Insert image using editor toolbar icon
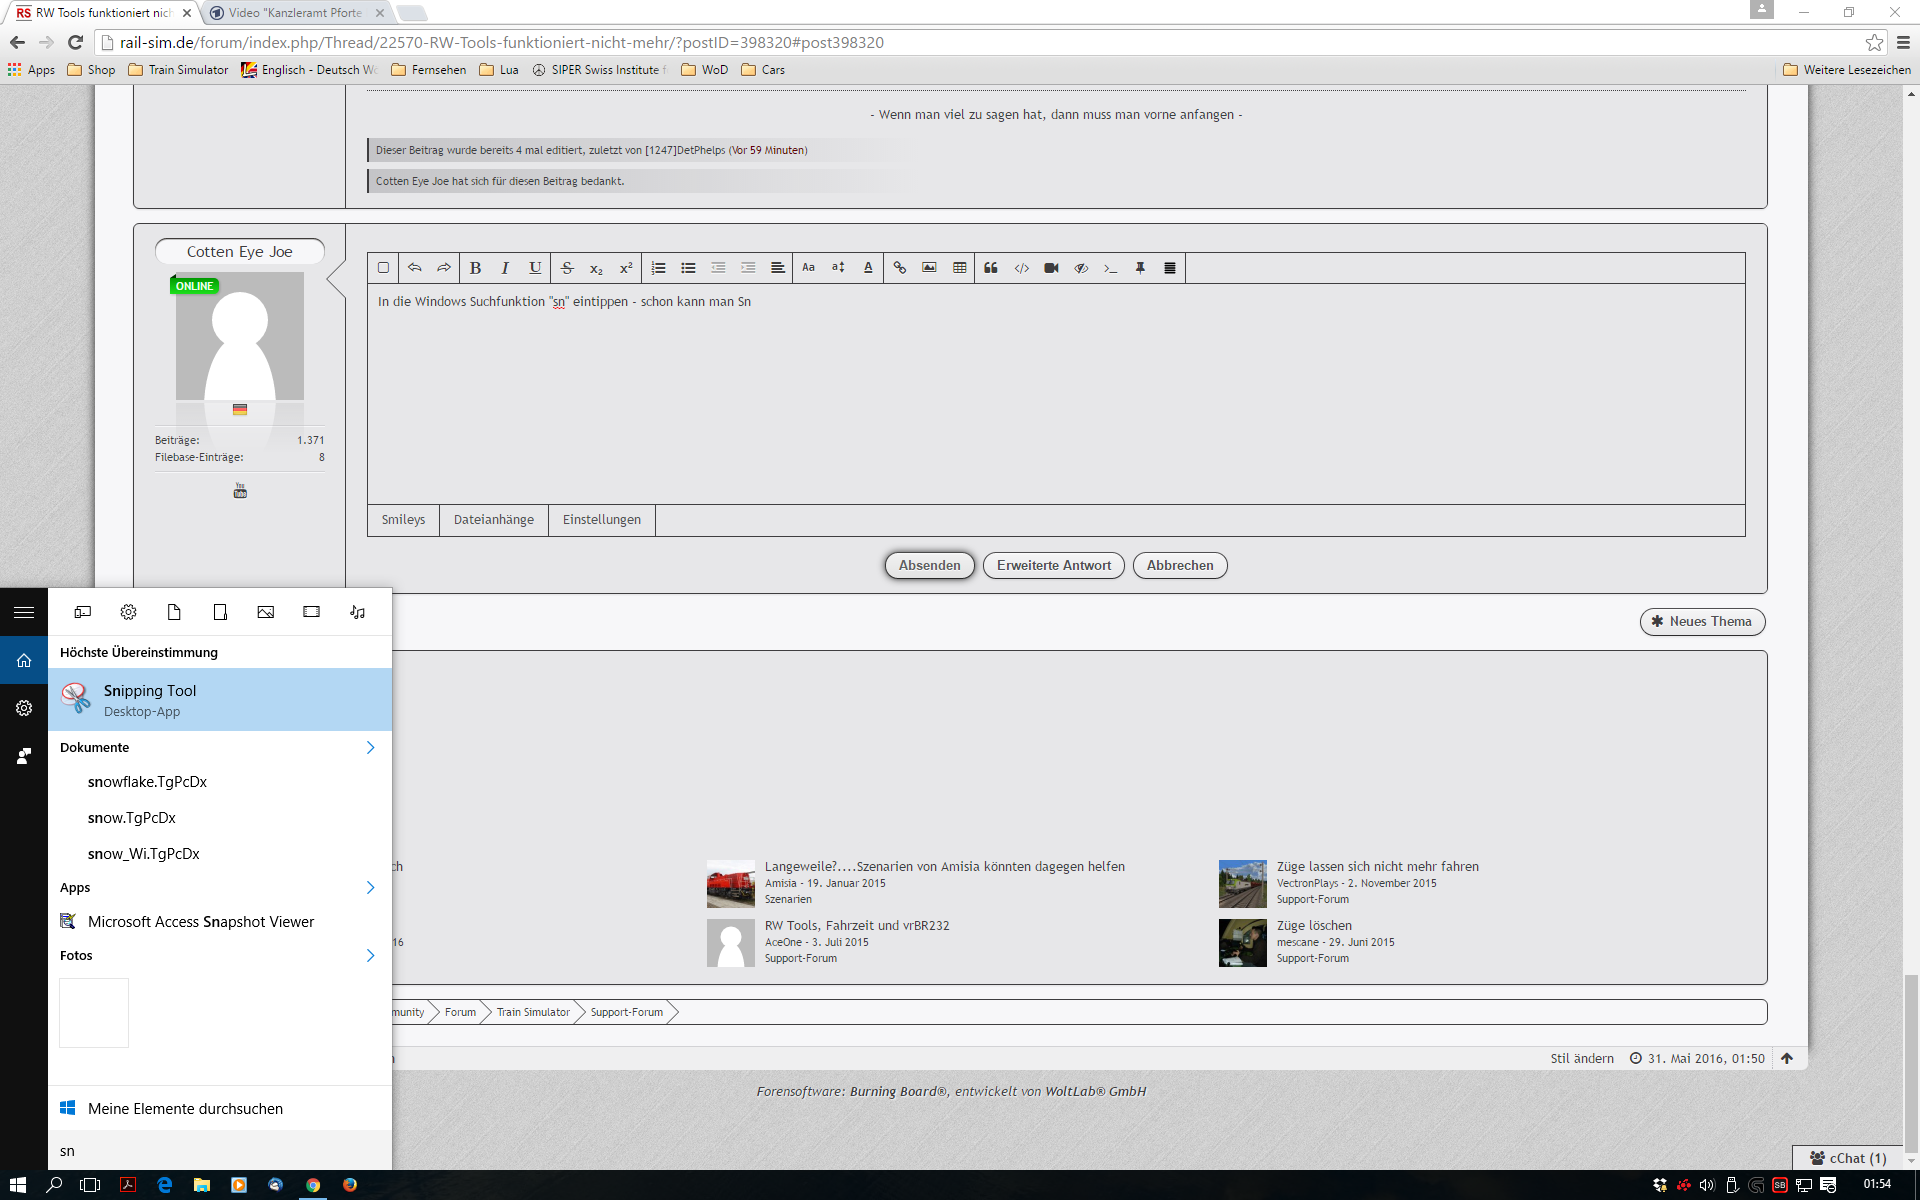Image resolution: width=1920 pixels, height=1200 pixels. (929, 268)
